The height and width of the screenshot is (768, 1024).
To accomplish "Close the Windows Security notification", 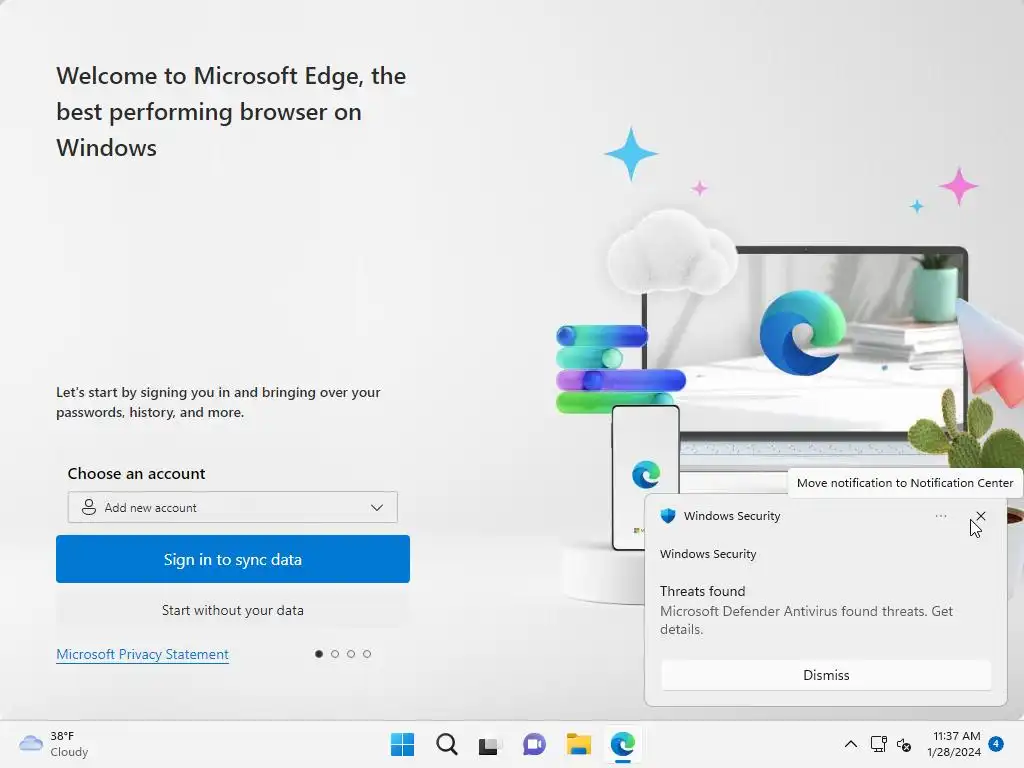I will [x=980, y=516].
